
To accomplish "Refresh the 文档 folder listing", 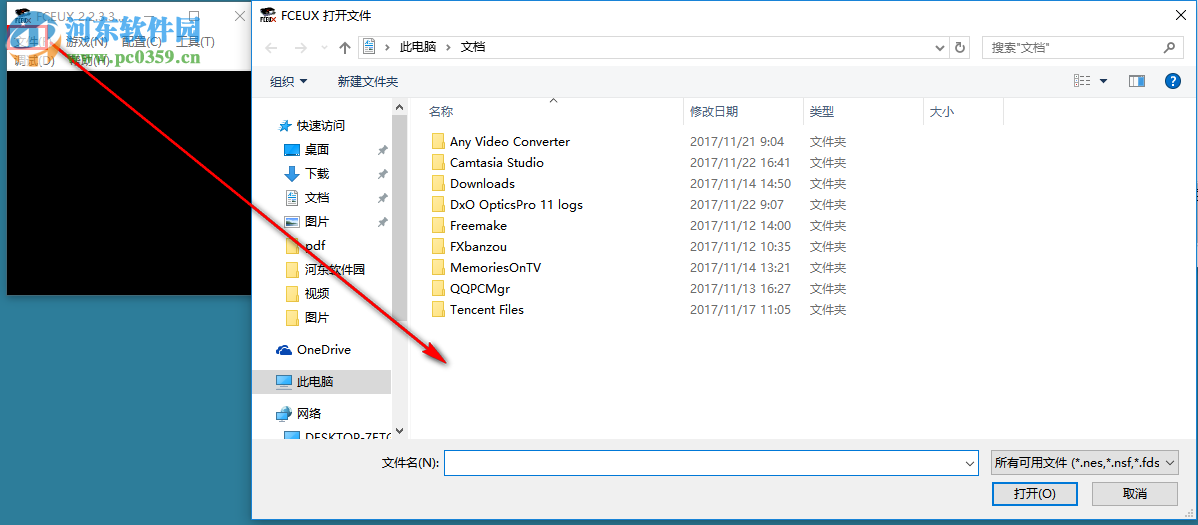I will tap(960, 47).
